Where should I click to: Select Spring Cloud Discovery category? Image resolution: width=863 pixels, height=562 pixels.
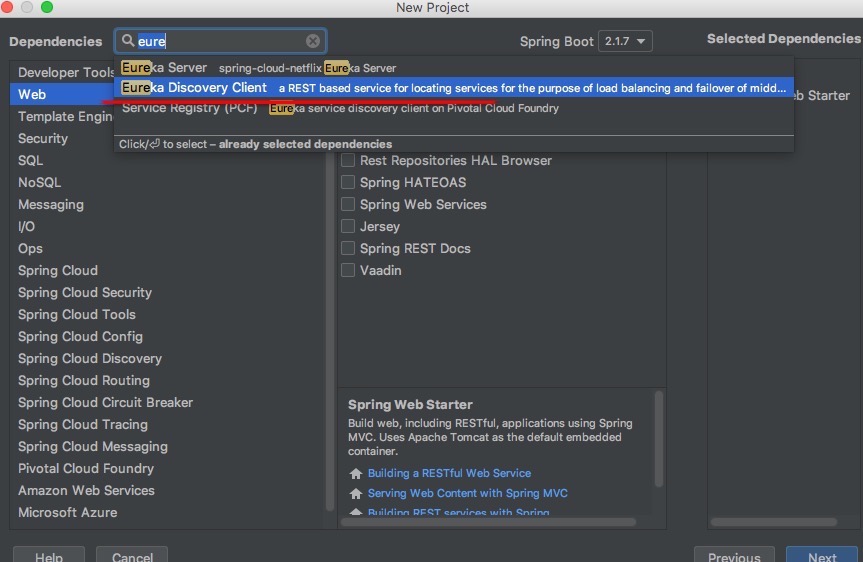[89, 359]
